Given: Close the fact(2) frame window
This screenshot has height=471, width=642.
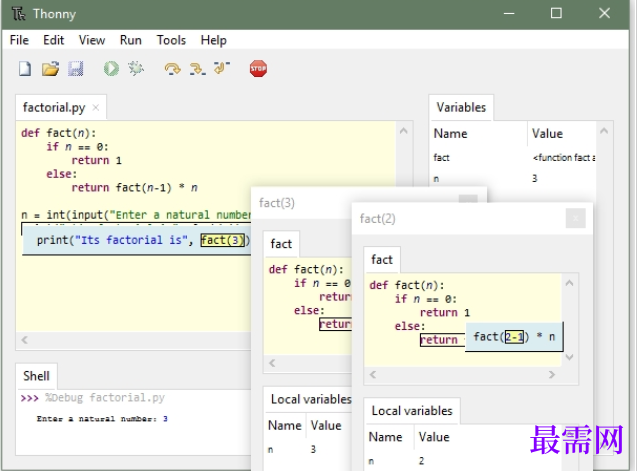Looking at the screenshot, I should pos(576,218).
